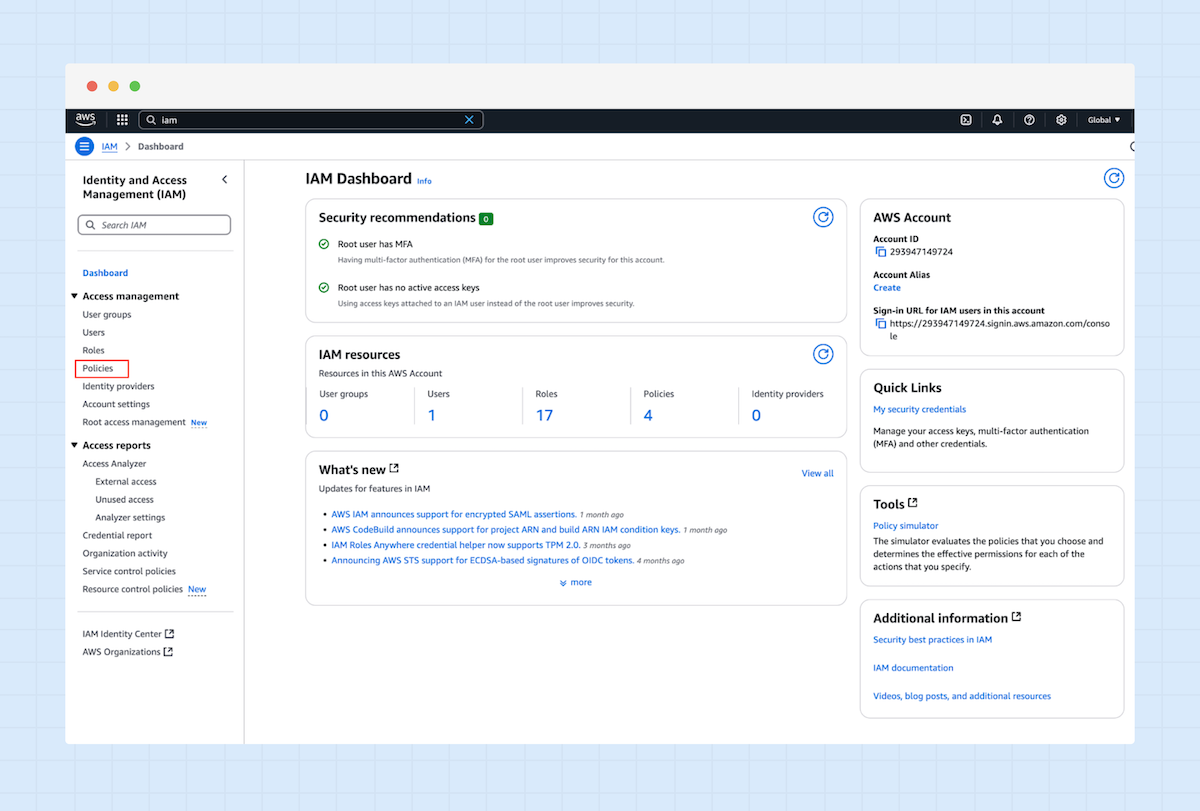Collapse the Access management section
The width and height of the screenshot is (1200, 811).
pos(74,296)
